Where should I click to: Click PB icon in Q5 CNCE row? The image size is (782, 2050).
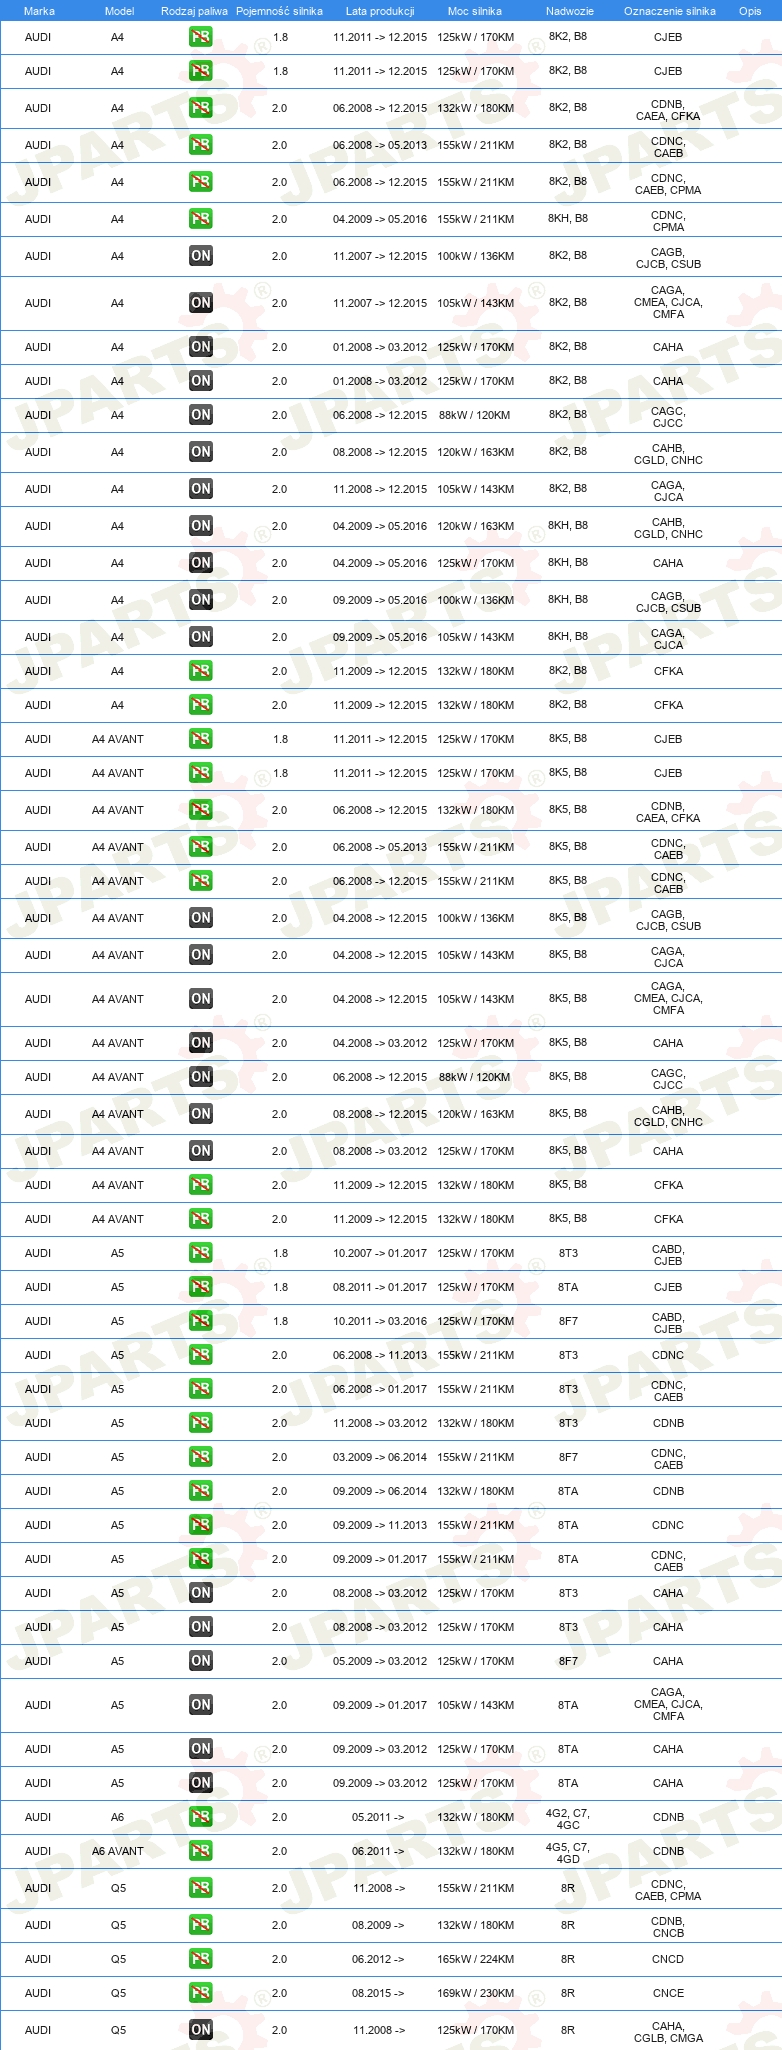(x=201, y=1993)
